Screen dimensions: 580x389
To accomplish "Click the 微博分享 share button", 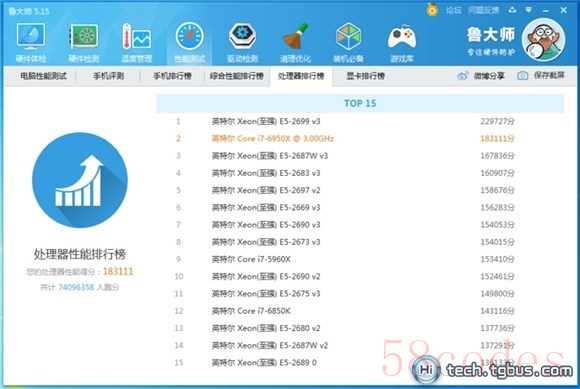I will click(481, 76).
